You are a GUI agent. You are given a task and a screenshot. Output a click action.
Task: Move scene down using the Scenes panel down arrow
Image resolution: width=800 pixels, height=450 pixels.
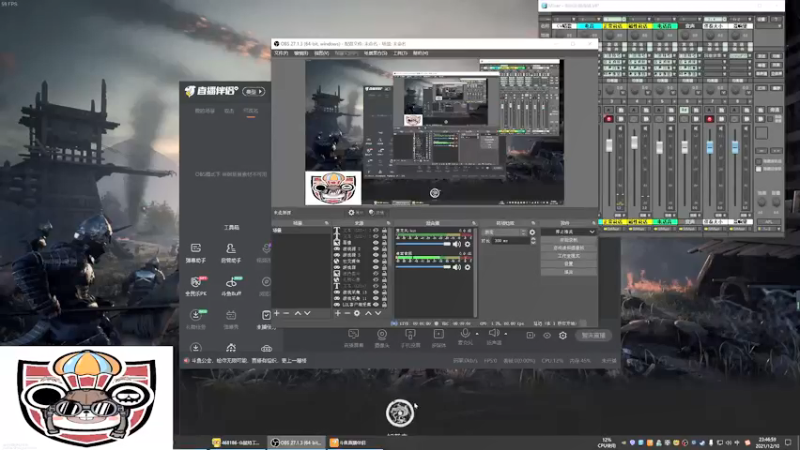point(307,313)
